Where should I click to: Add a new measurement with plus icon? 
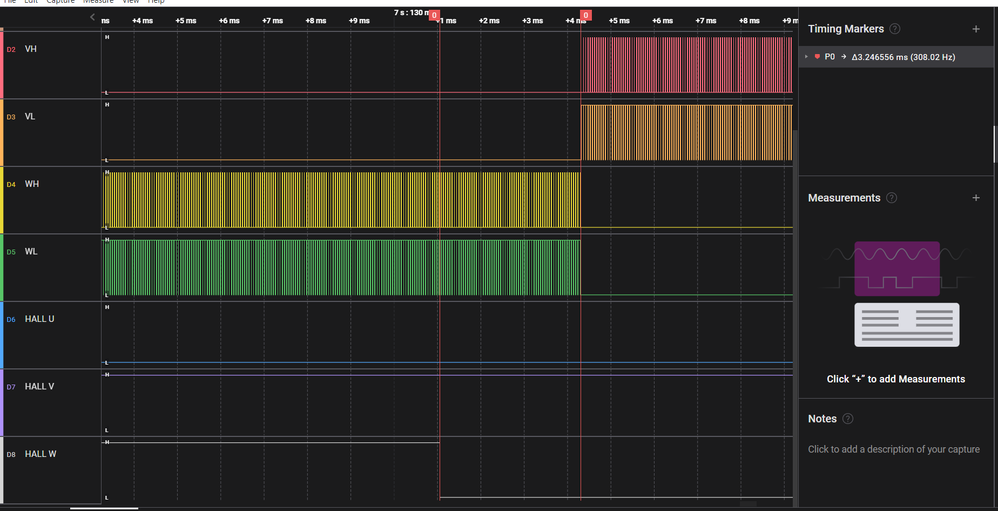click(976, 198)
